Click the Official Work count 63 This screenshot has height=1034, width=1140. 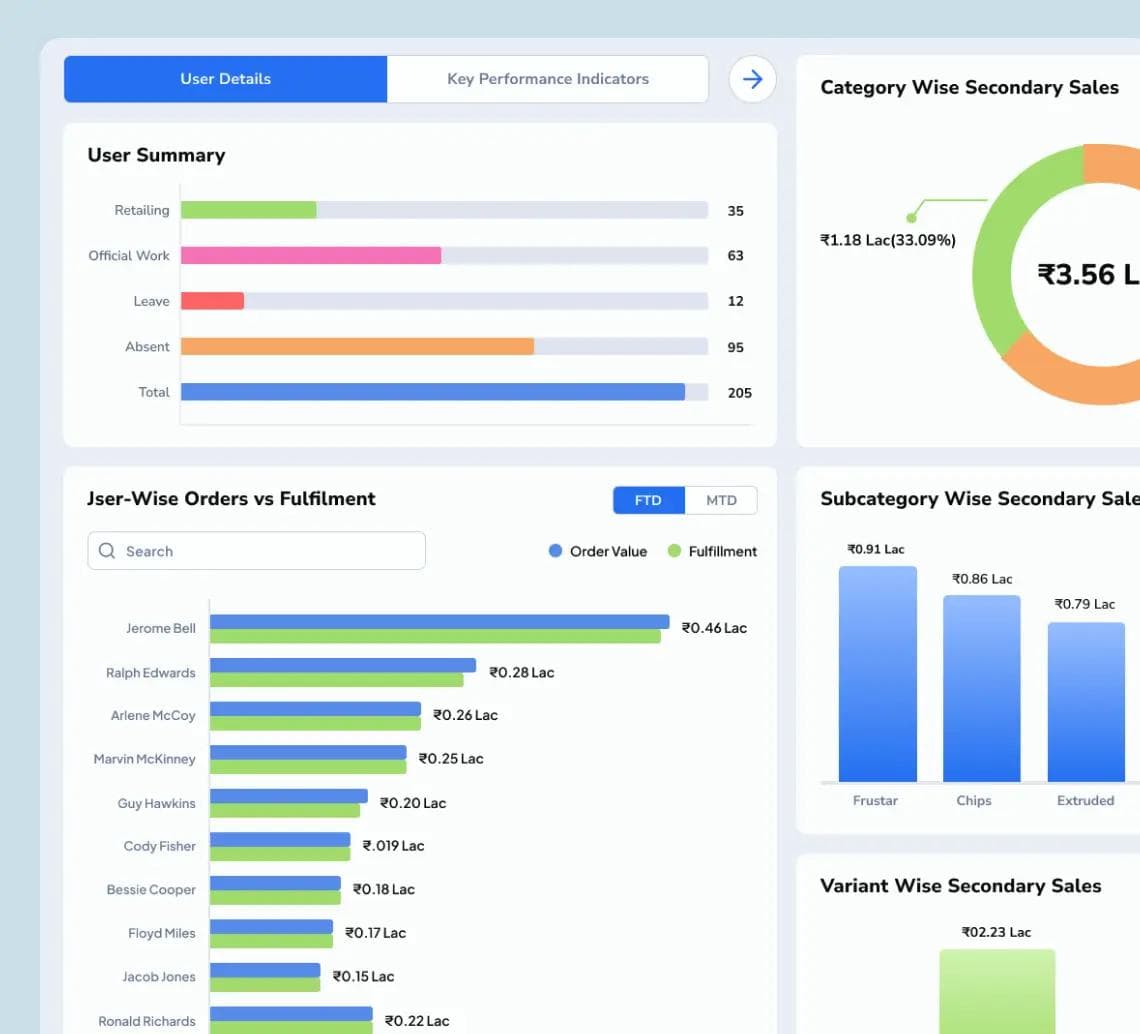coord(735,256)
